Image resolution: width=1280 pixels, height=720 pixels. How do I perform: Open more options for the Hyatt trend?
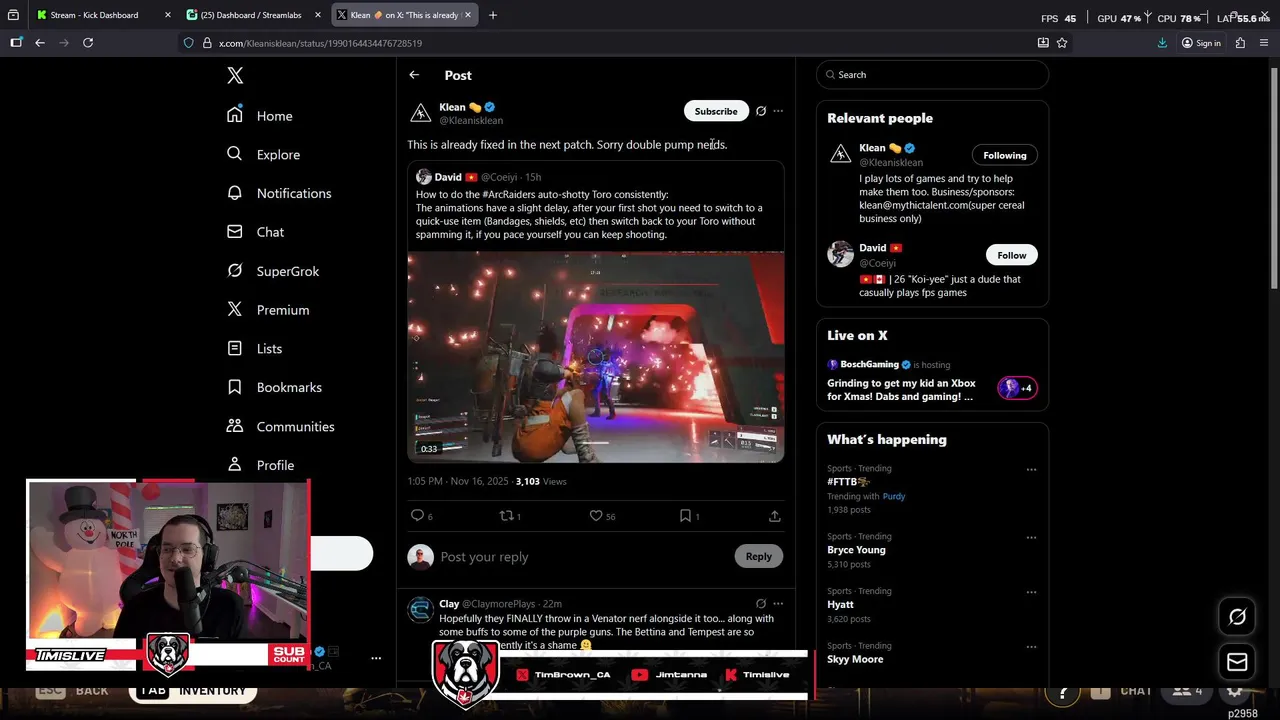coord(1031,592)
